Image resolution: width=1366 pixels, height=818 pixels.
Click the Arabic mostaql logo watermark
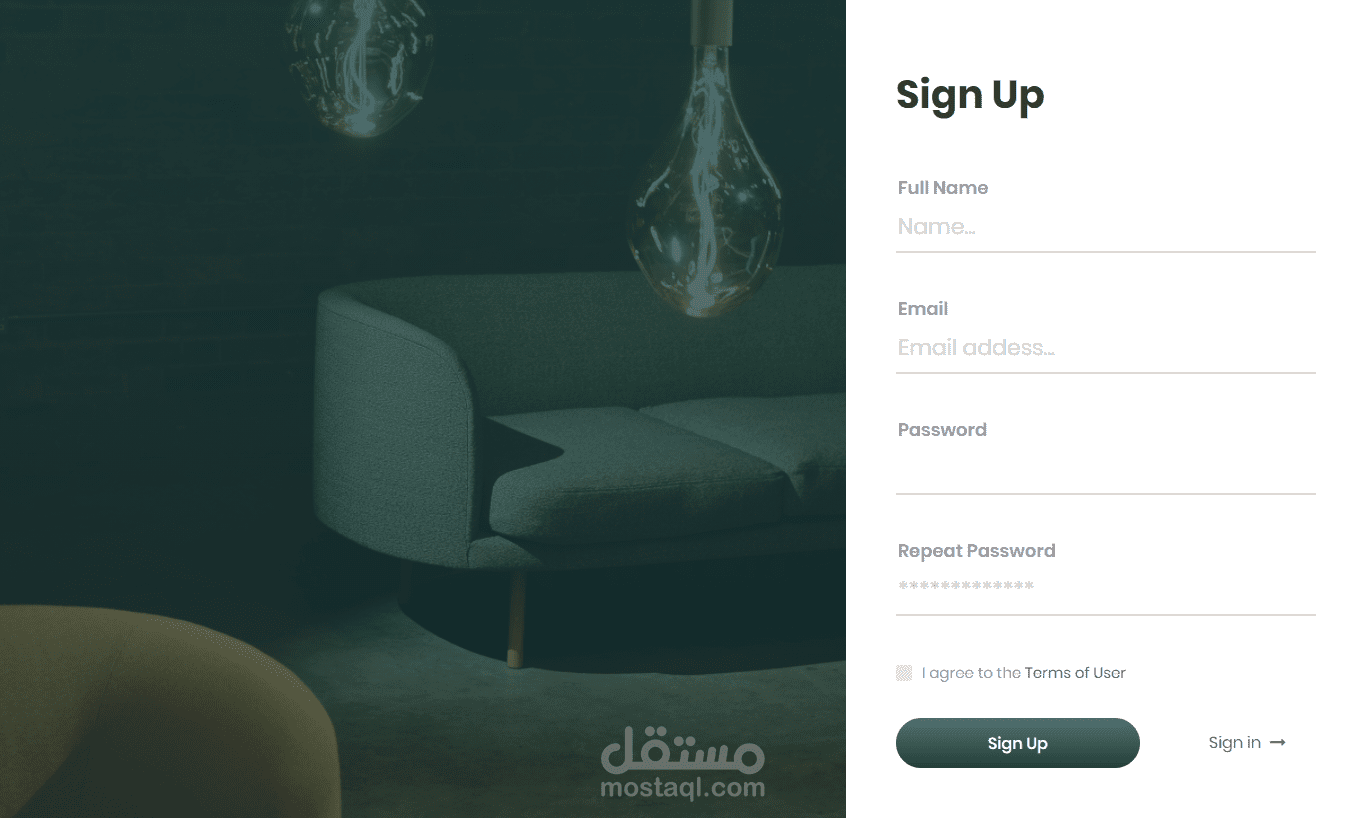[683, 748]
